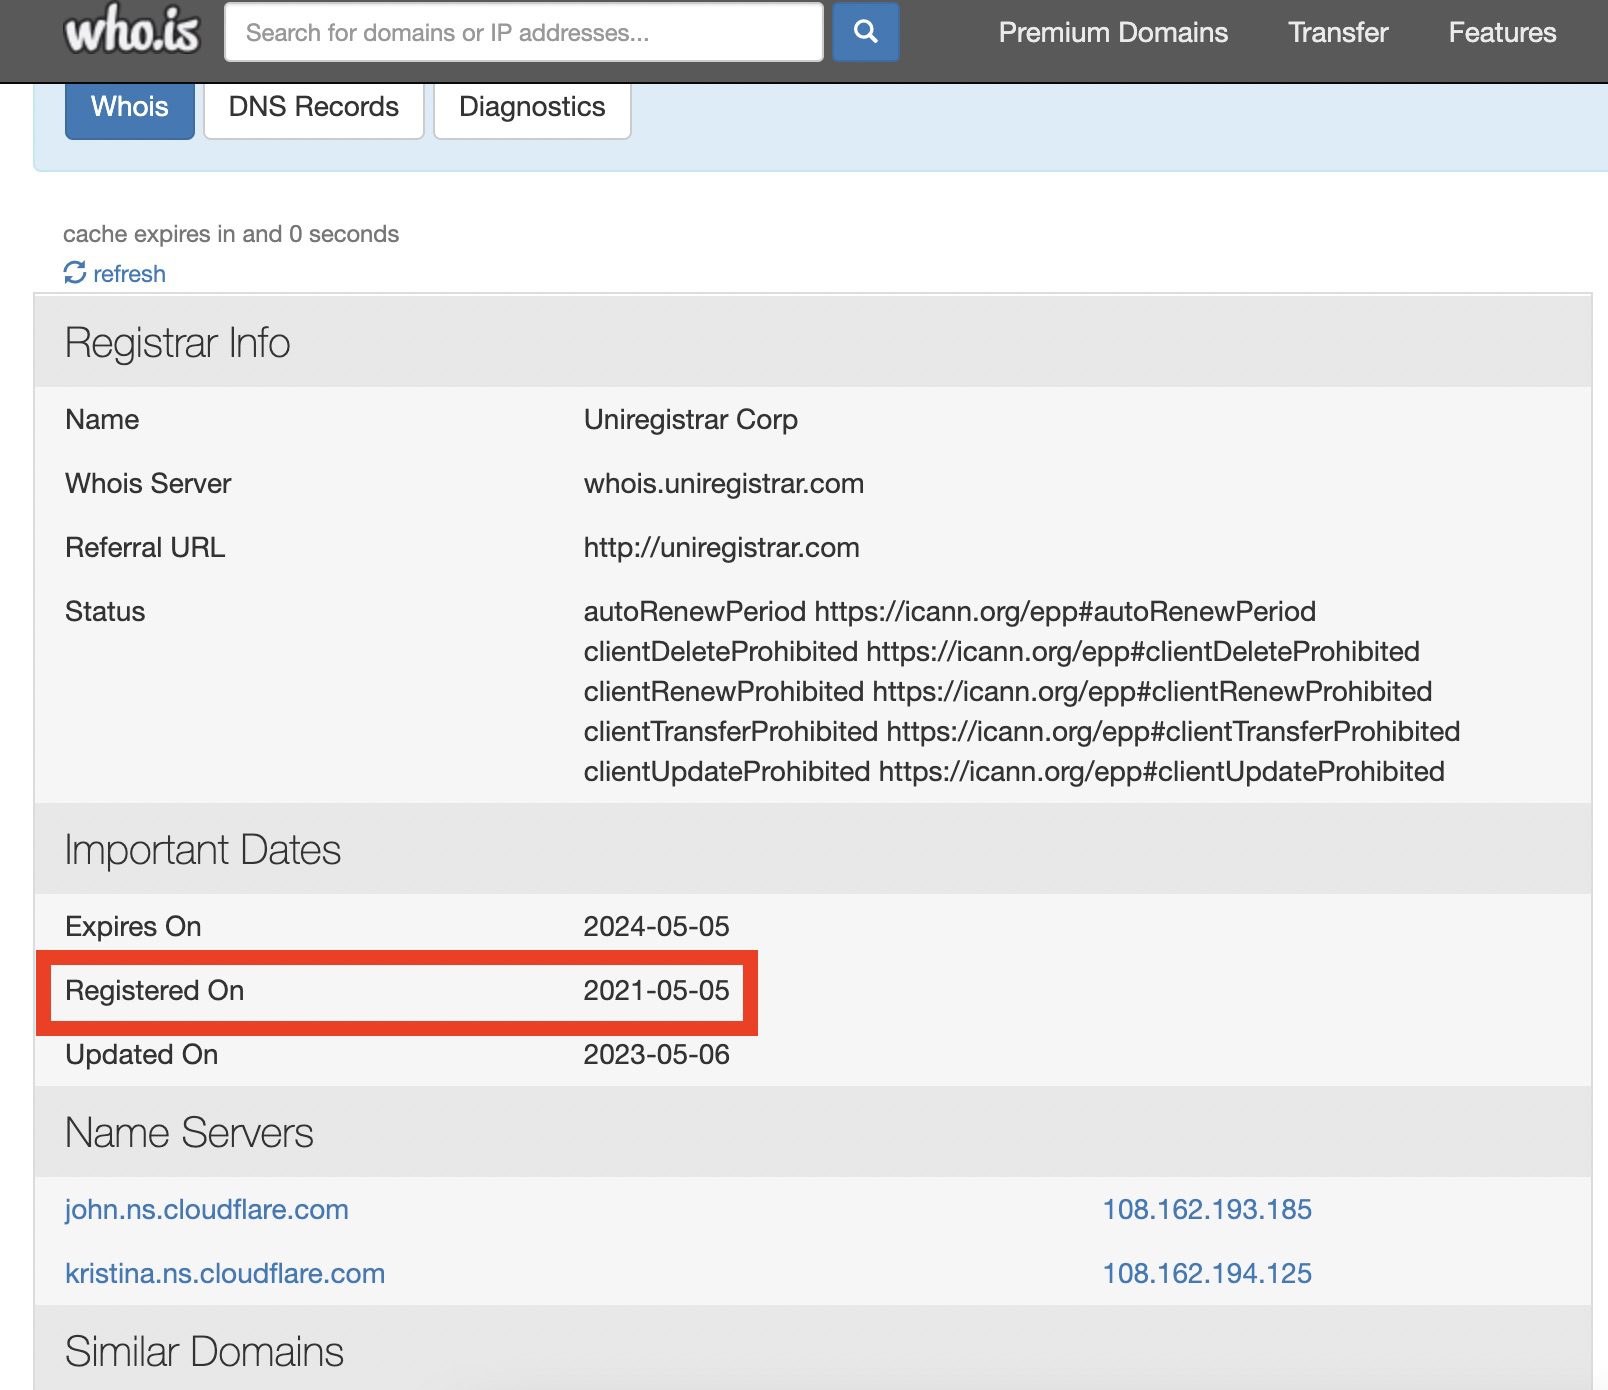Click the refresh arrows icon

point(75,273)
